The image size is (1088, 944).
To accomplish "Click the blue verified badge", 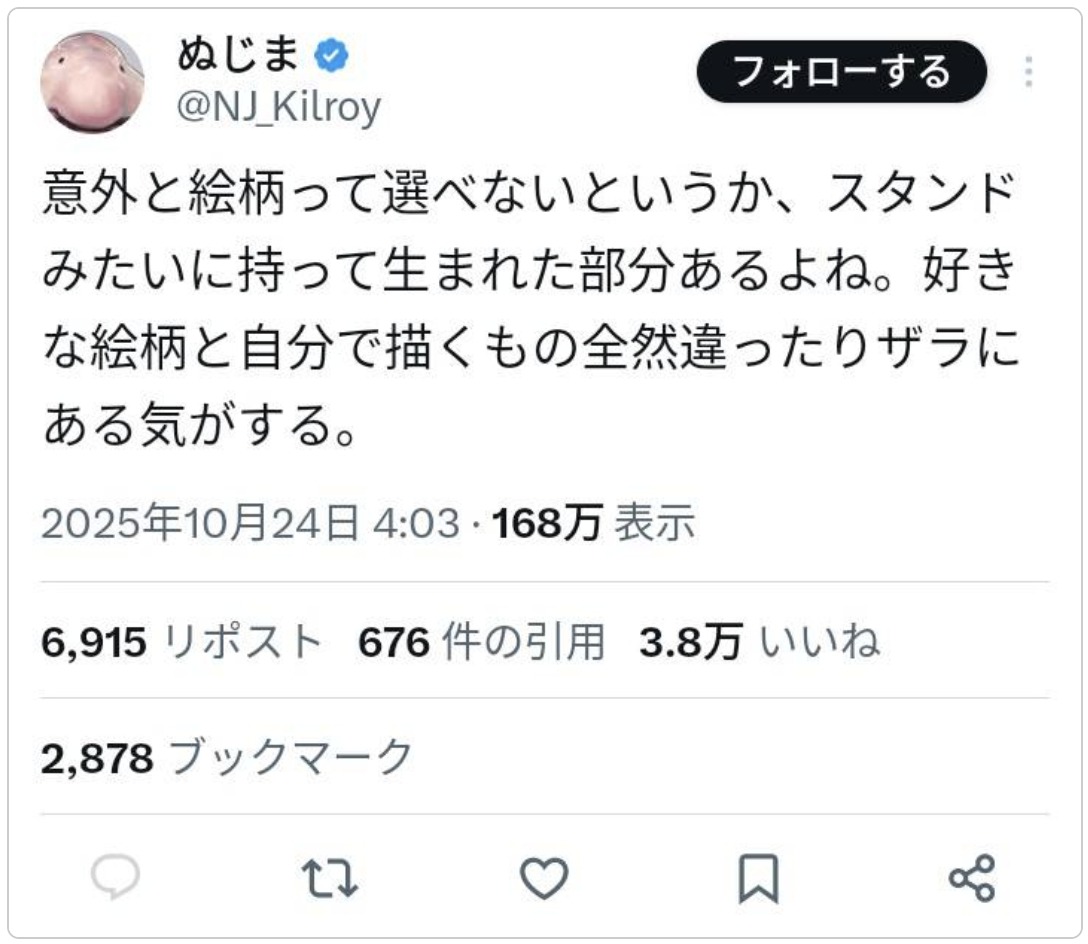I will click(331, 58).
